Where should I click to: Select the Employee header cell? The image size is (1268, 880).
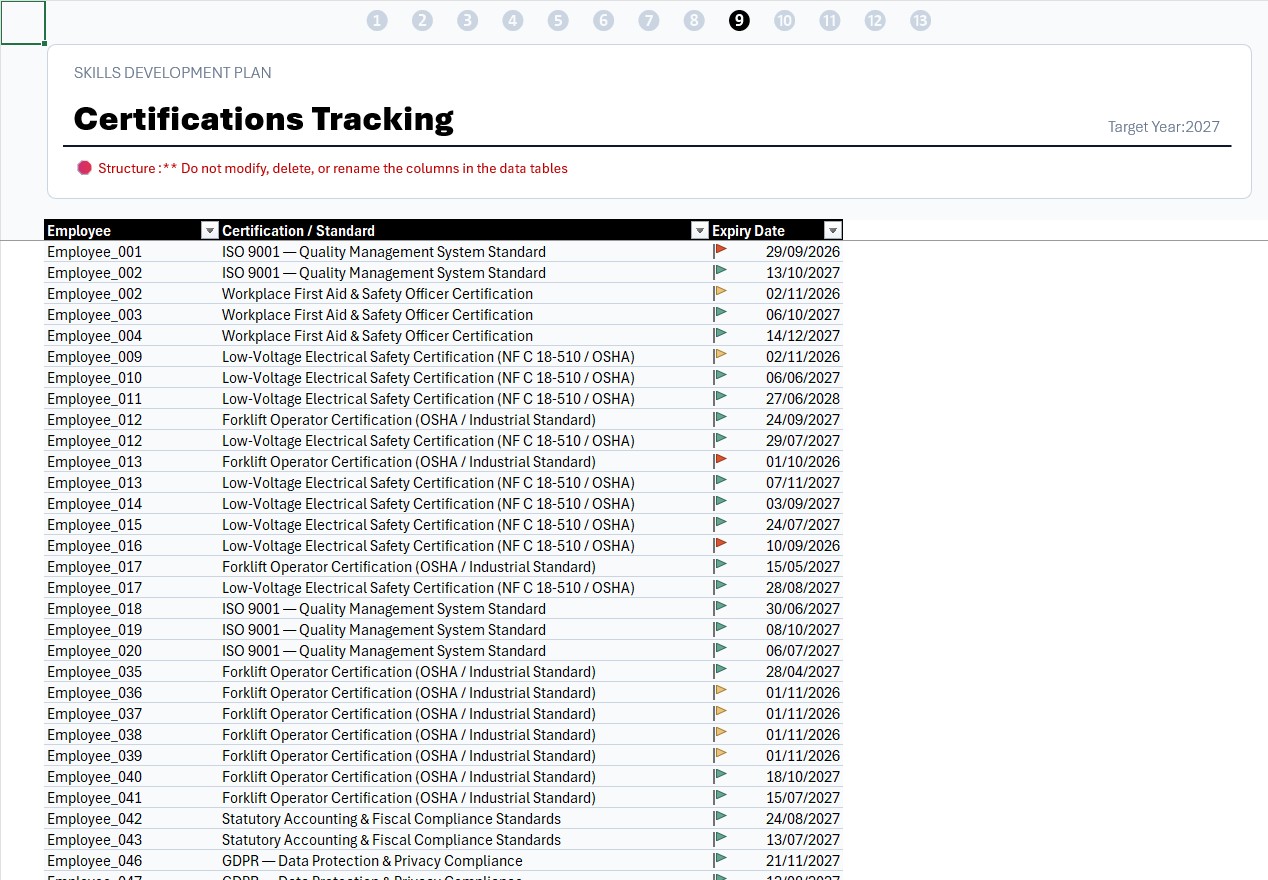click(x=132, y=231)
